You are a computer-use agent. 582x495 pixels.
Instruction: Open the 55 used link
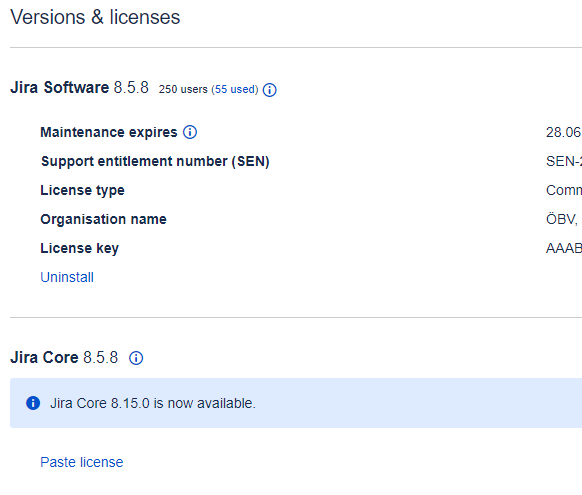tap(235, 89)
